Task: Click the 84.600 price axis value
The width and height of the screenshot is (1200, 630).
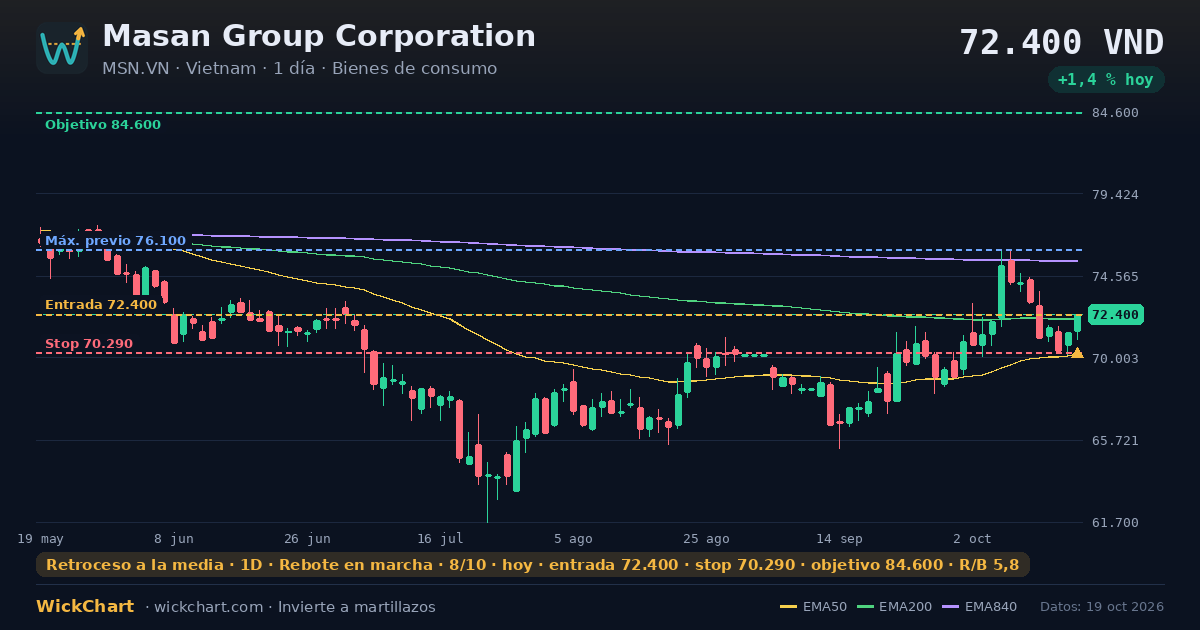Action: click(x=1115, y=113)
